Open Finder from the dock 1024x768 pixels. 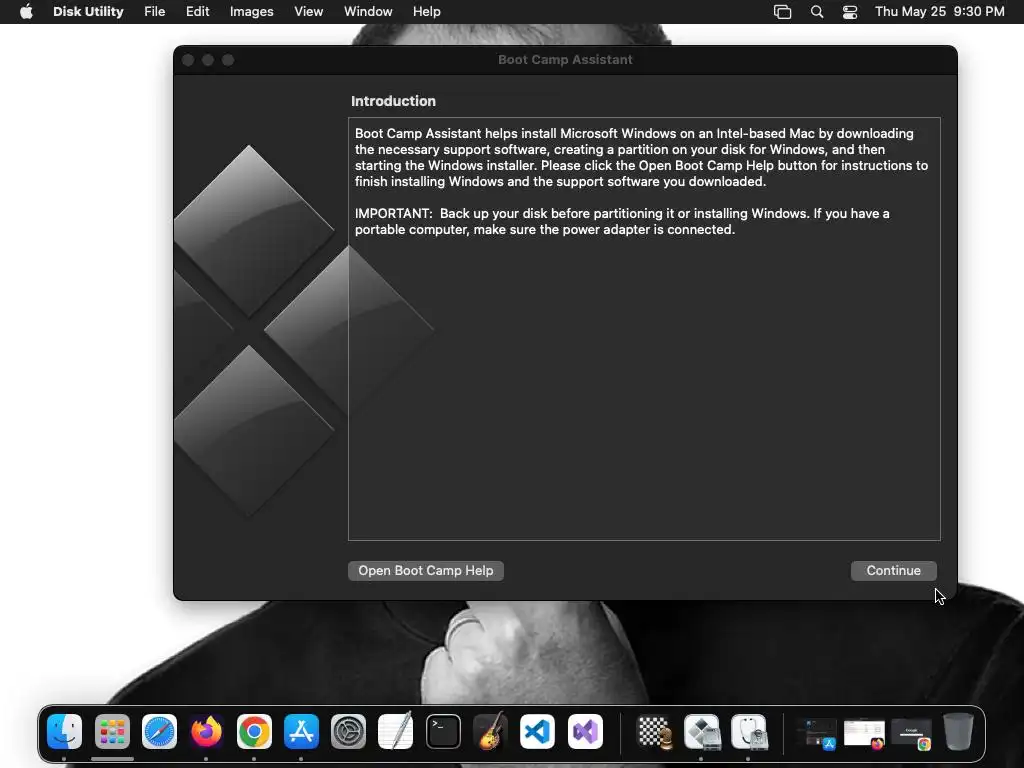[x=65, y=731]
